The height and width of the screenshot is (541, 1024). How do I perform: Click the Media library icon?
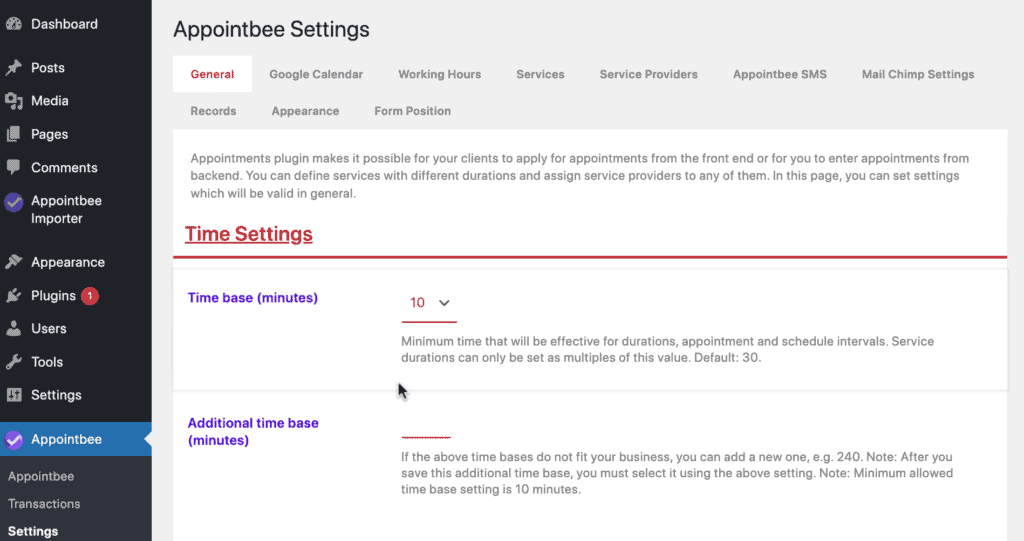pos(14,101)
